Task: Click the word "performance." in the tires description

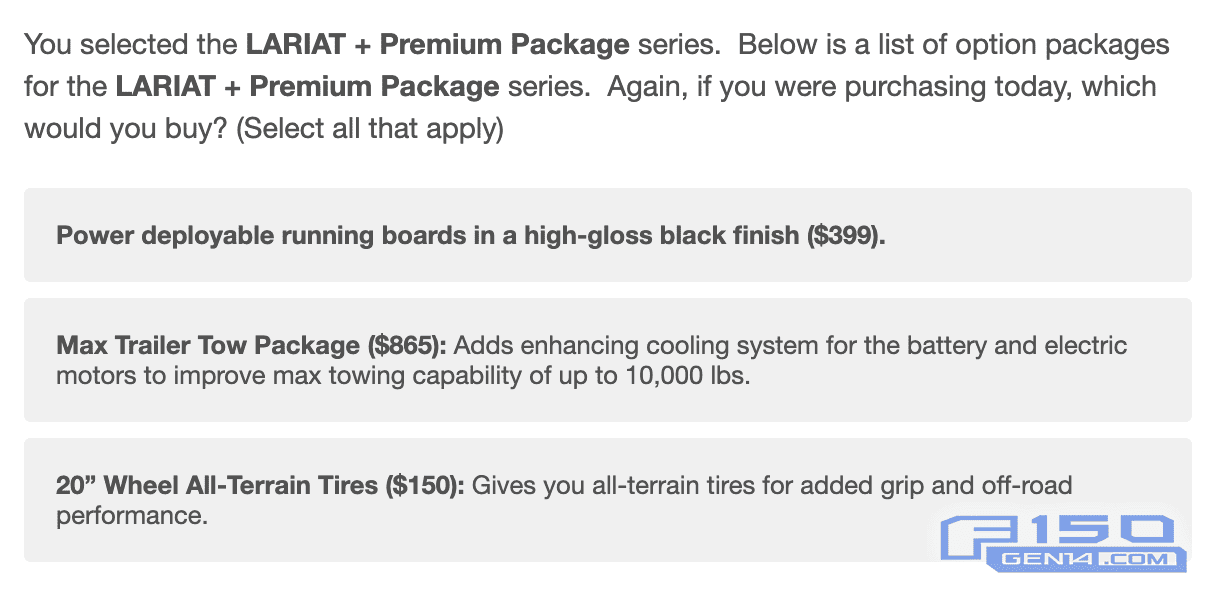Action: 131,517
